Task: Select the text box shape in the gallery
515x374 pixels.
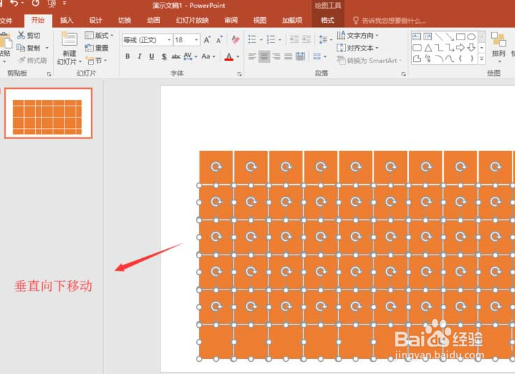Action: tap(417, 36)
